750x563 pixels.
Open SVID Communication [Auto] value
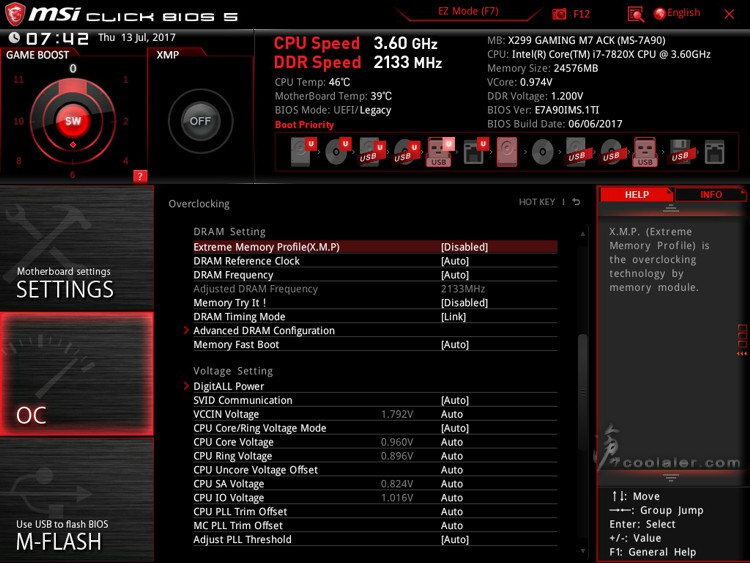point(455,400)
